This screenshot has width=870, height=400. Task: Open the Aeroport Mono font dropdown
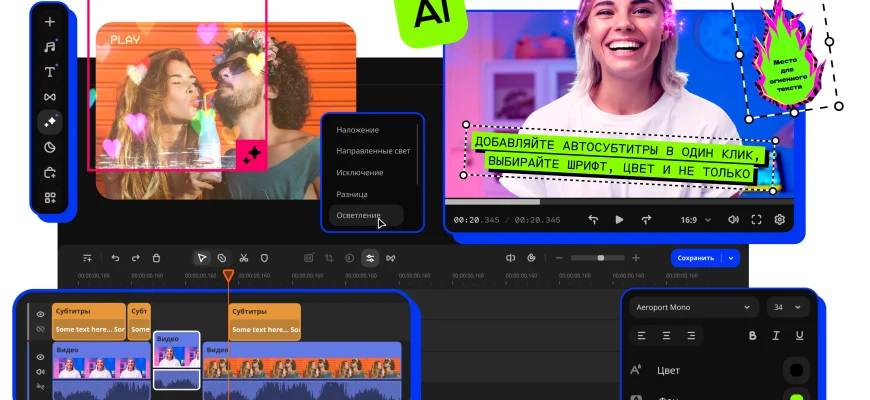[x=693, y=307]
